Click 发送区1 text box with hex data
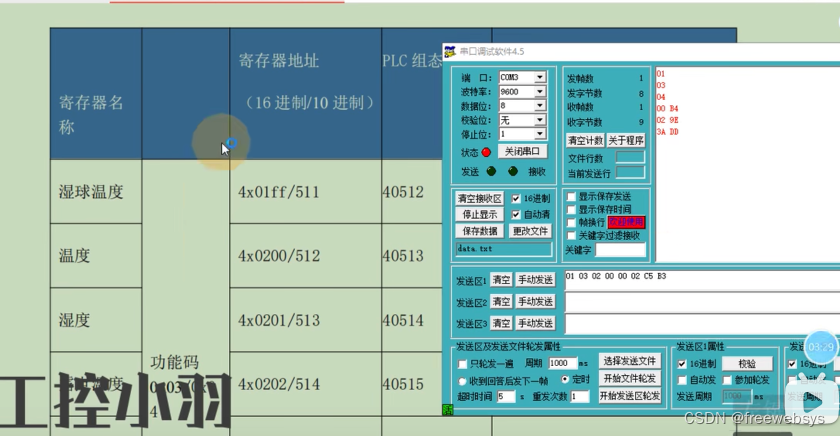The width and height of the screenshot is (840, 436). [x=702, y=280]
